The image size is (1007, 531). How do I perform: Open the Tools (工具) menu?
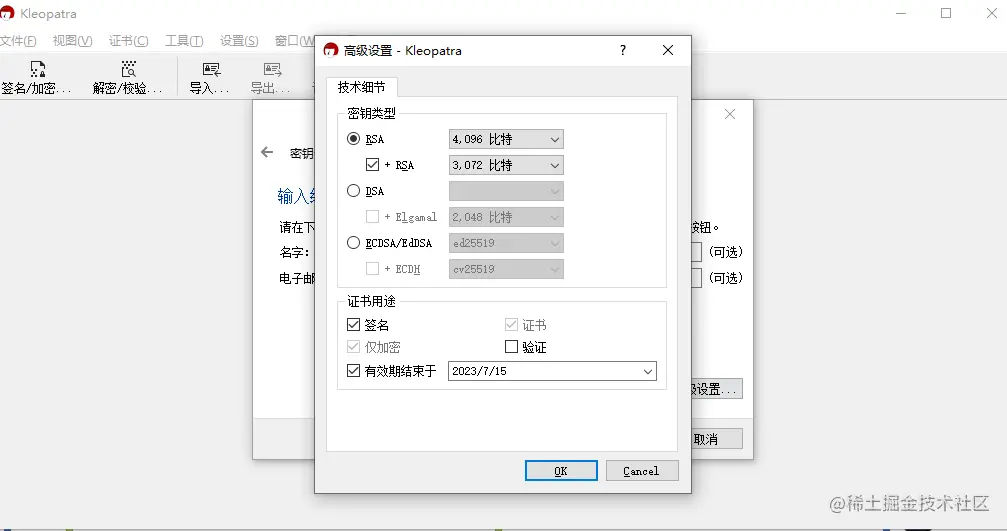click(184, 41)
